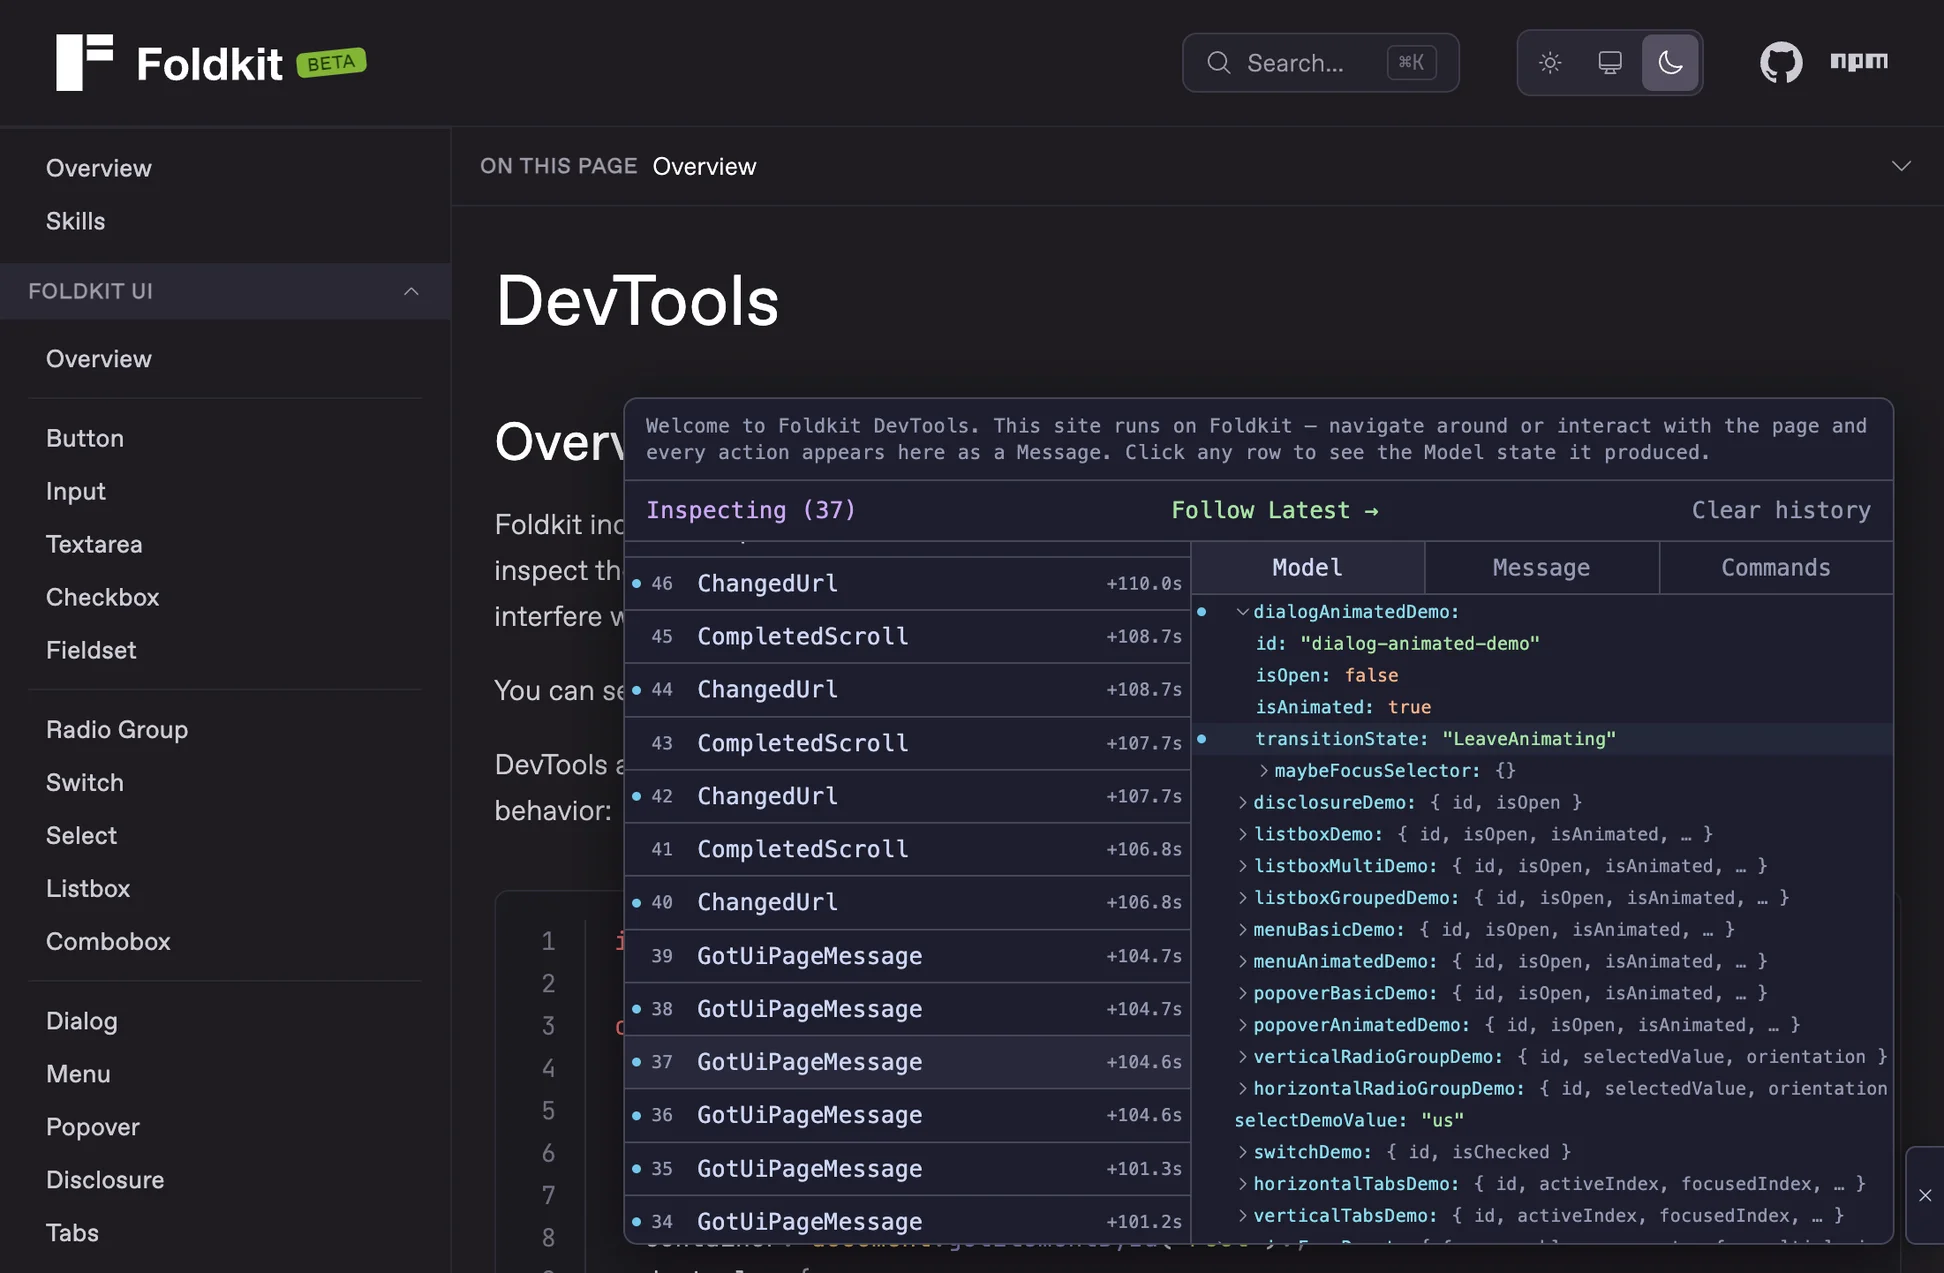Collapse the FOLDKIT UI sidebar section
The width and height of the screenshot is (1944, 1273).
pos(412,291)
